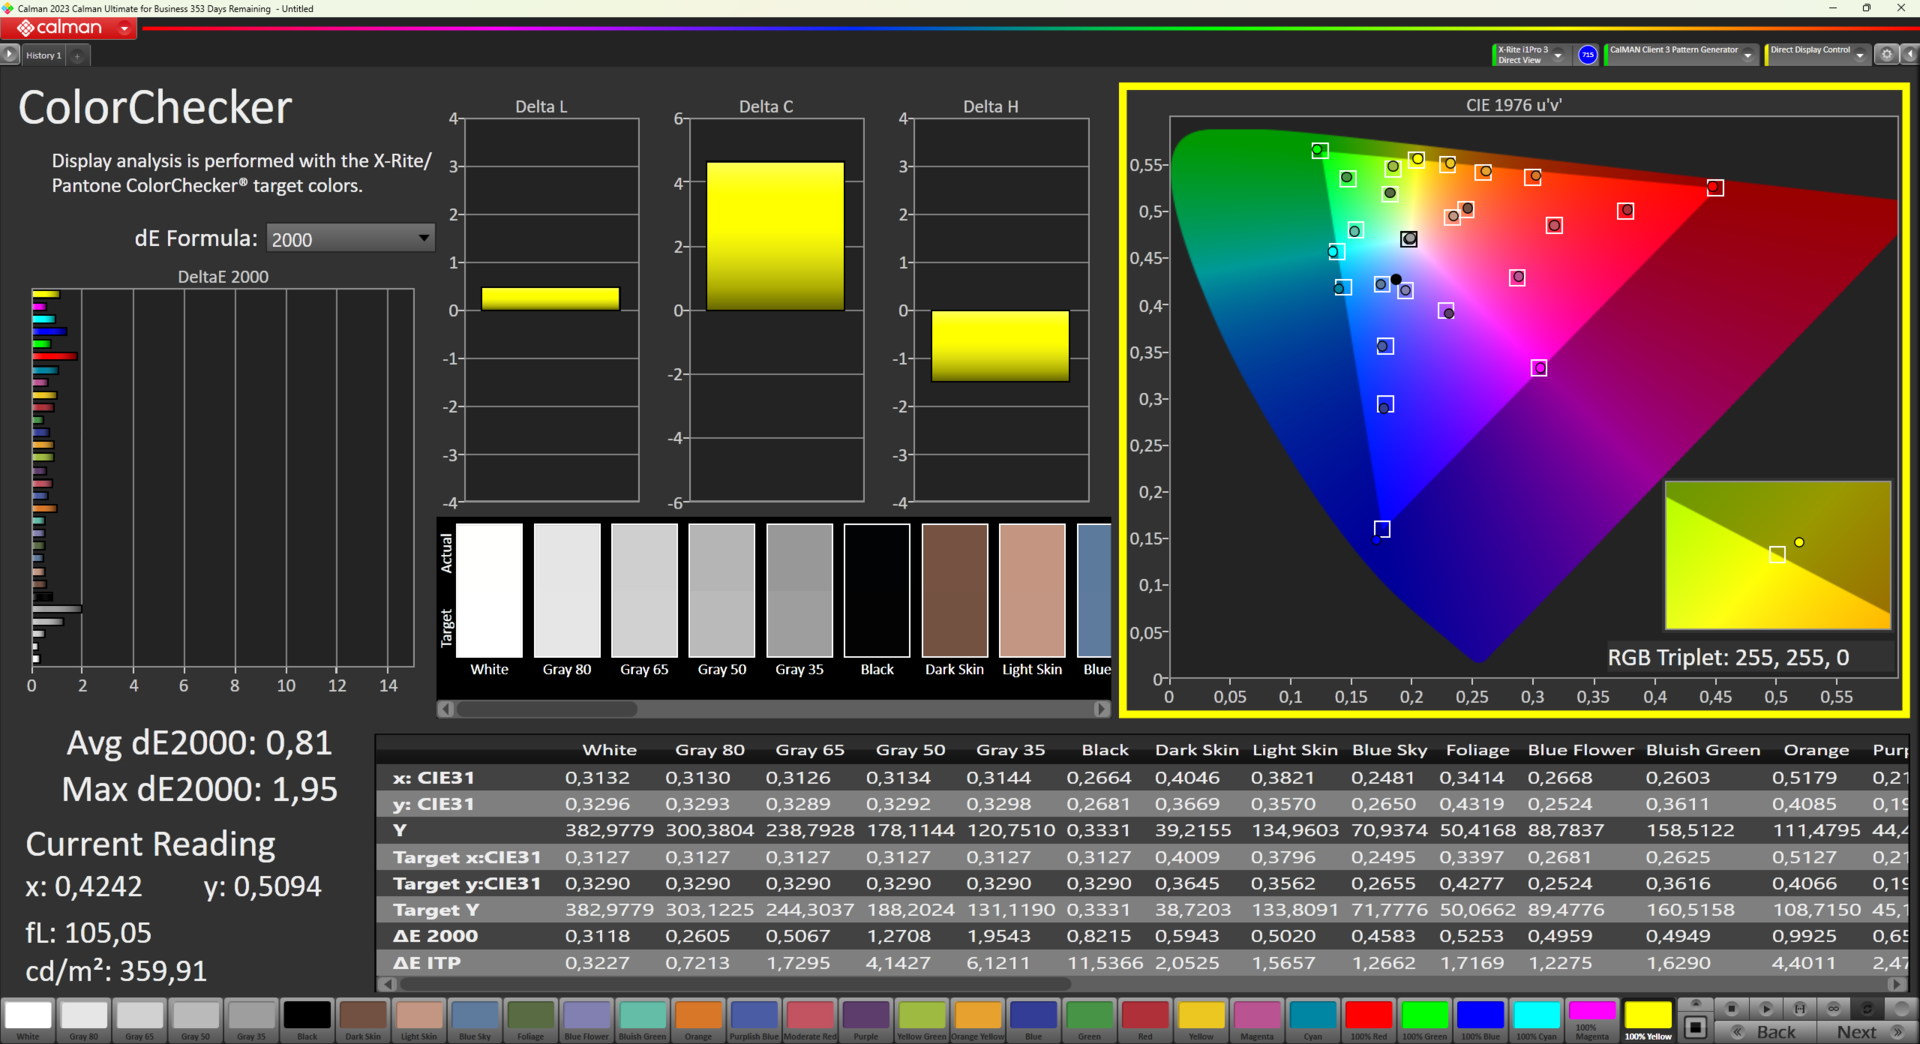The width and height of the screenshot is (1920, 1044).
Task: Select the Gray 50 bottom swatch
Action: coord(196,1020)
